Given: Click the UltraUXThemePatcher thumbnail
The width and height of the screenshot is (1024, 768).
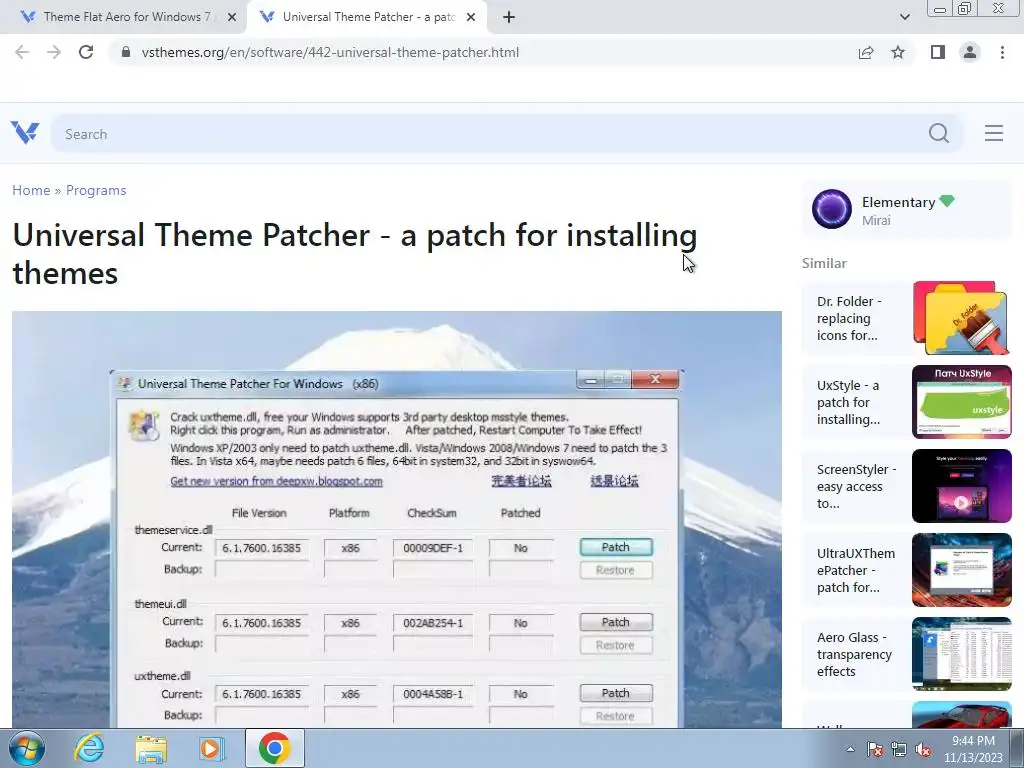Looking at the screenshot, I should tap(961, 570).
